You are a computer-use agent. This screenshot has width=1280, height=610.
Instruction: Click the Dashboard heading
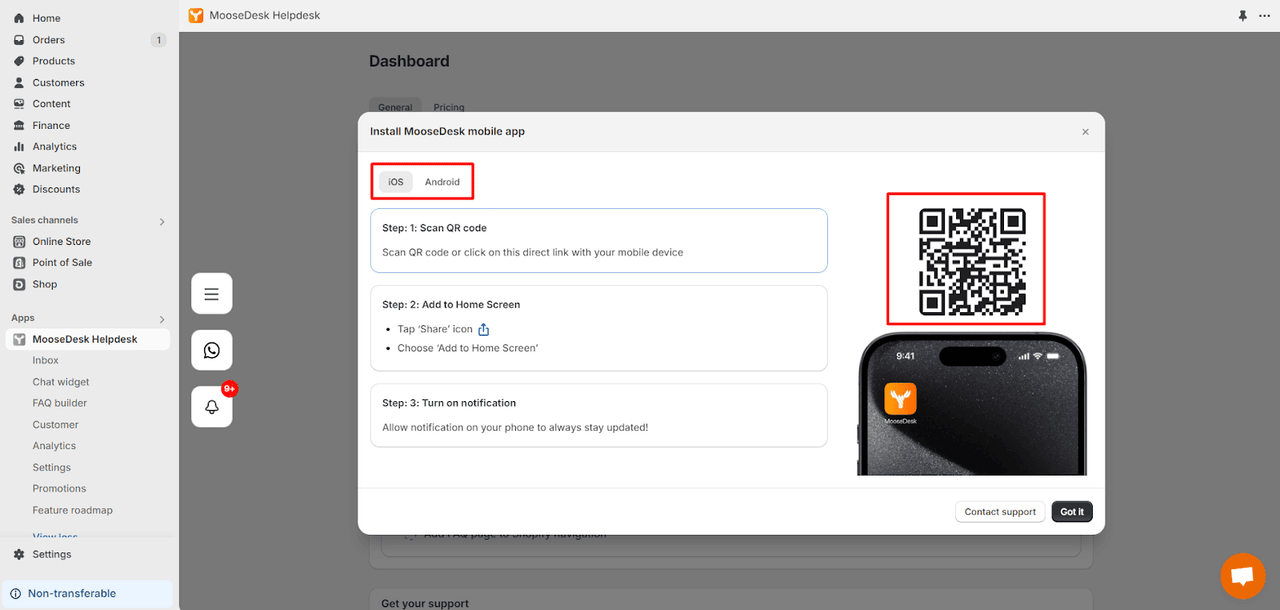[x=409, y=61]
